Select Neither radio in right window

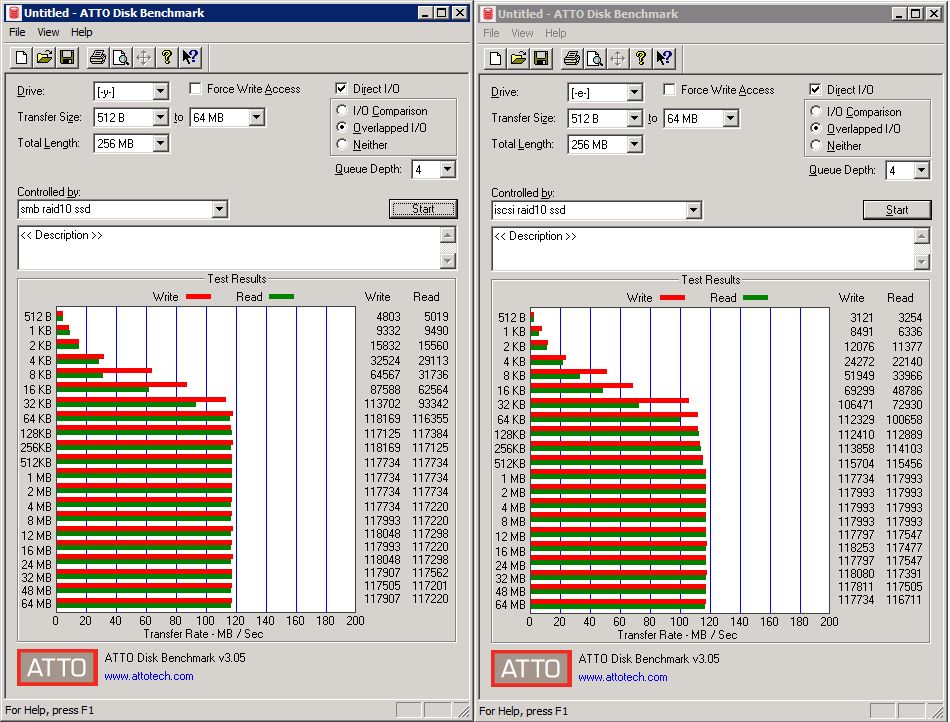pos(816,146)
